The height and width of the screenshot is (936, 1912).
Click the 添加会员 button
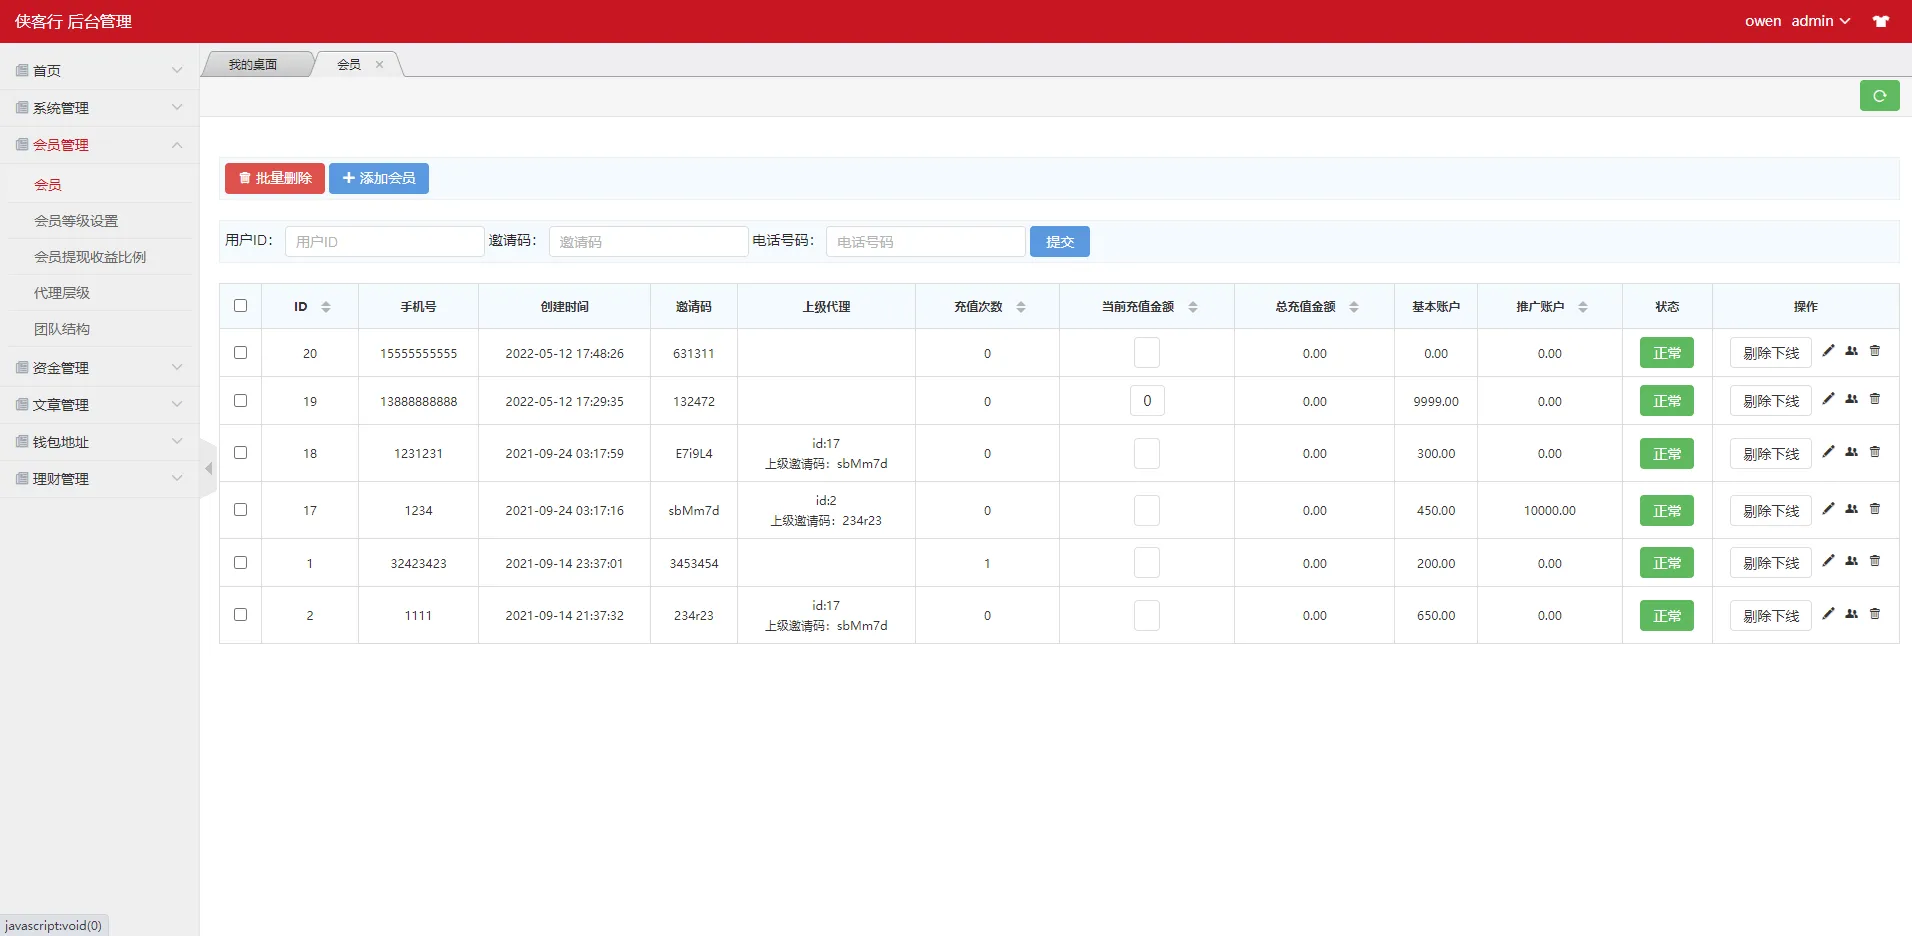coord(378,178)
